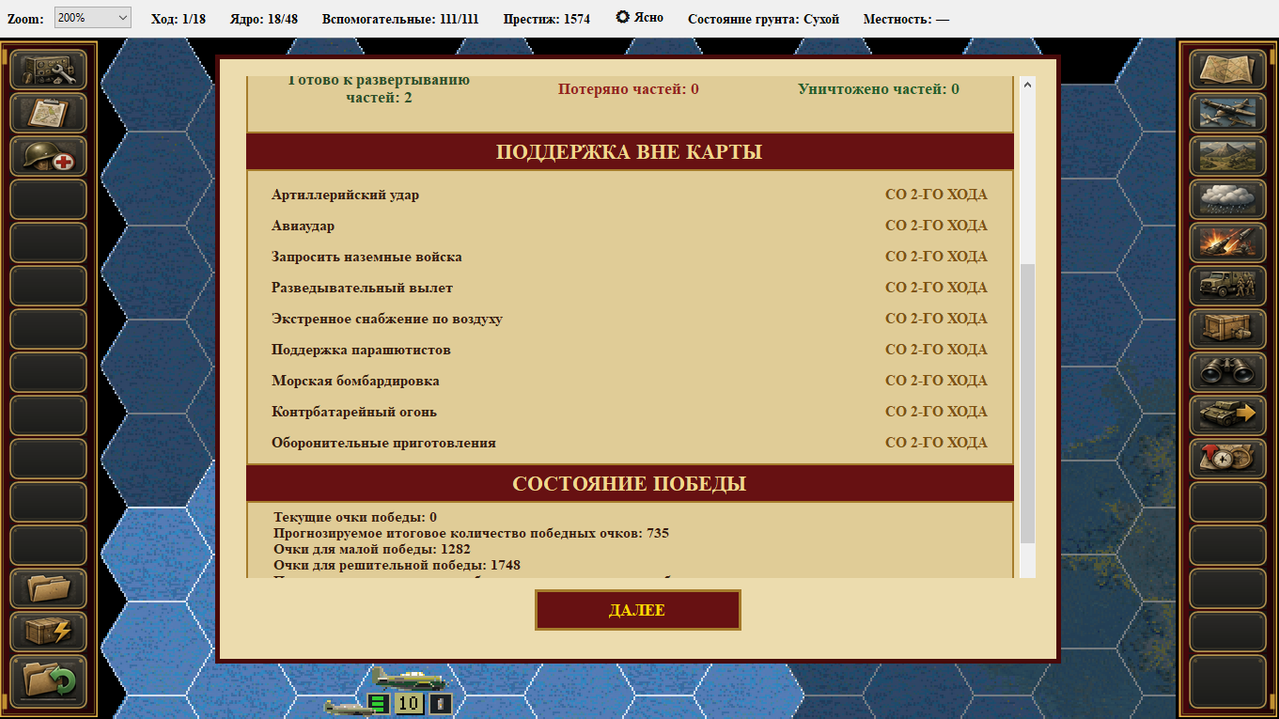Image resolution: width=1279 pixels, height=719 pixels.
Task: Open the radio and wrench settings icon
Action: tap(48, 70)
